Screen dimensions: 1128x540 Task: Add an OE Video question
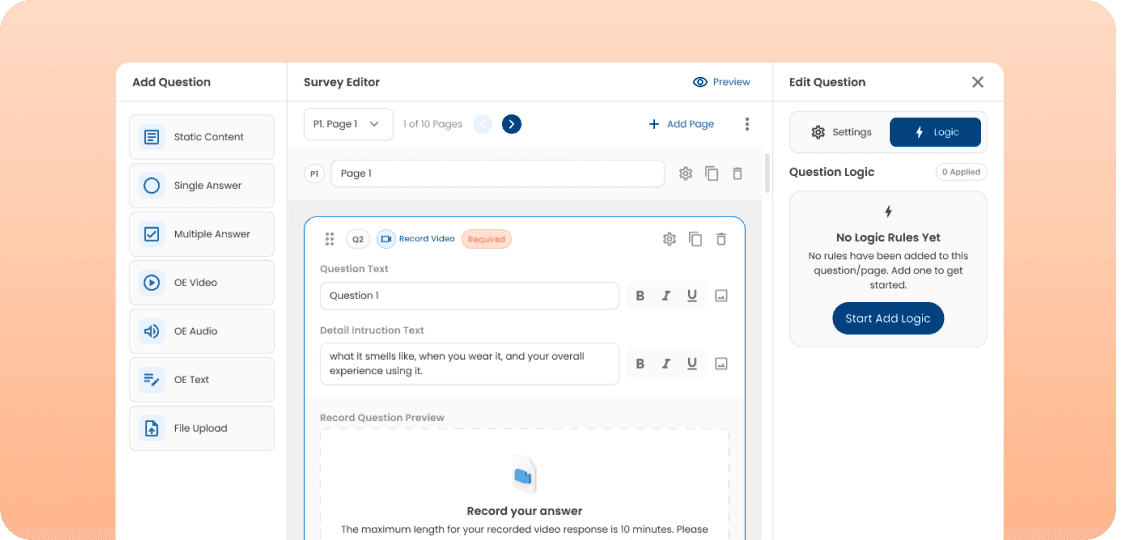pyautogui.click(x=201, y=283)
